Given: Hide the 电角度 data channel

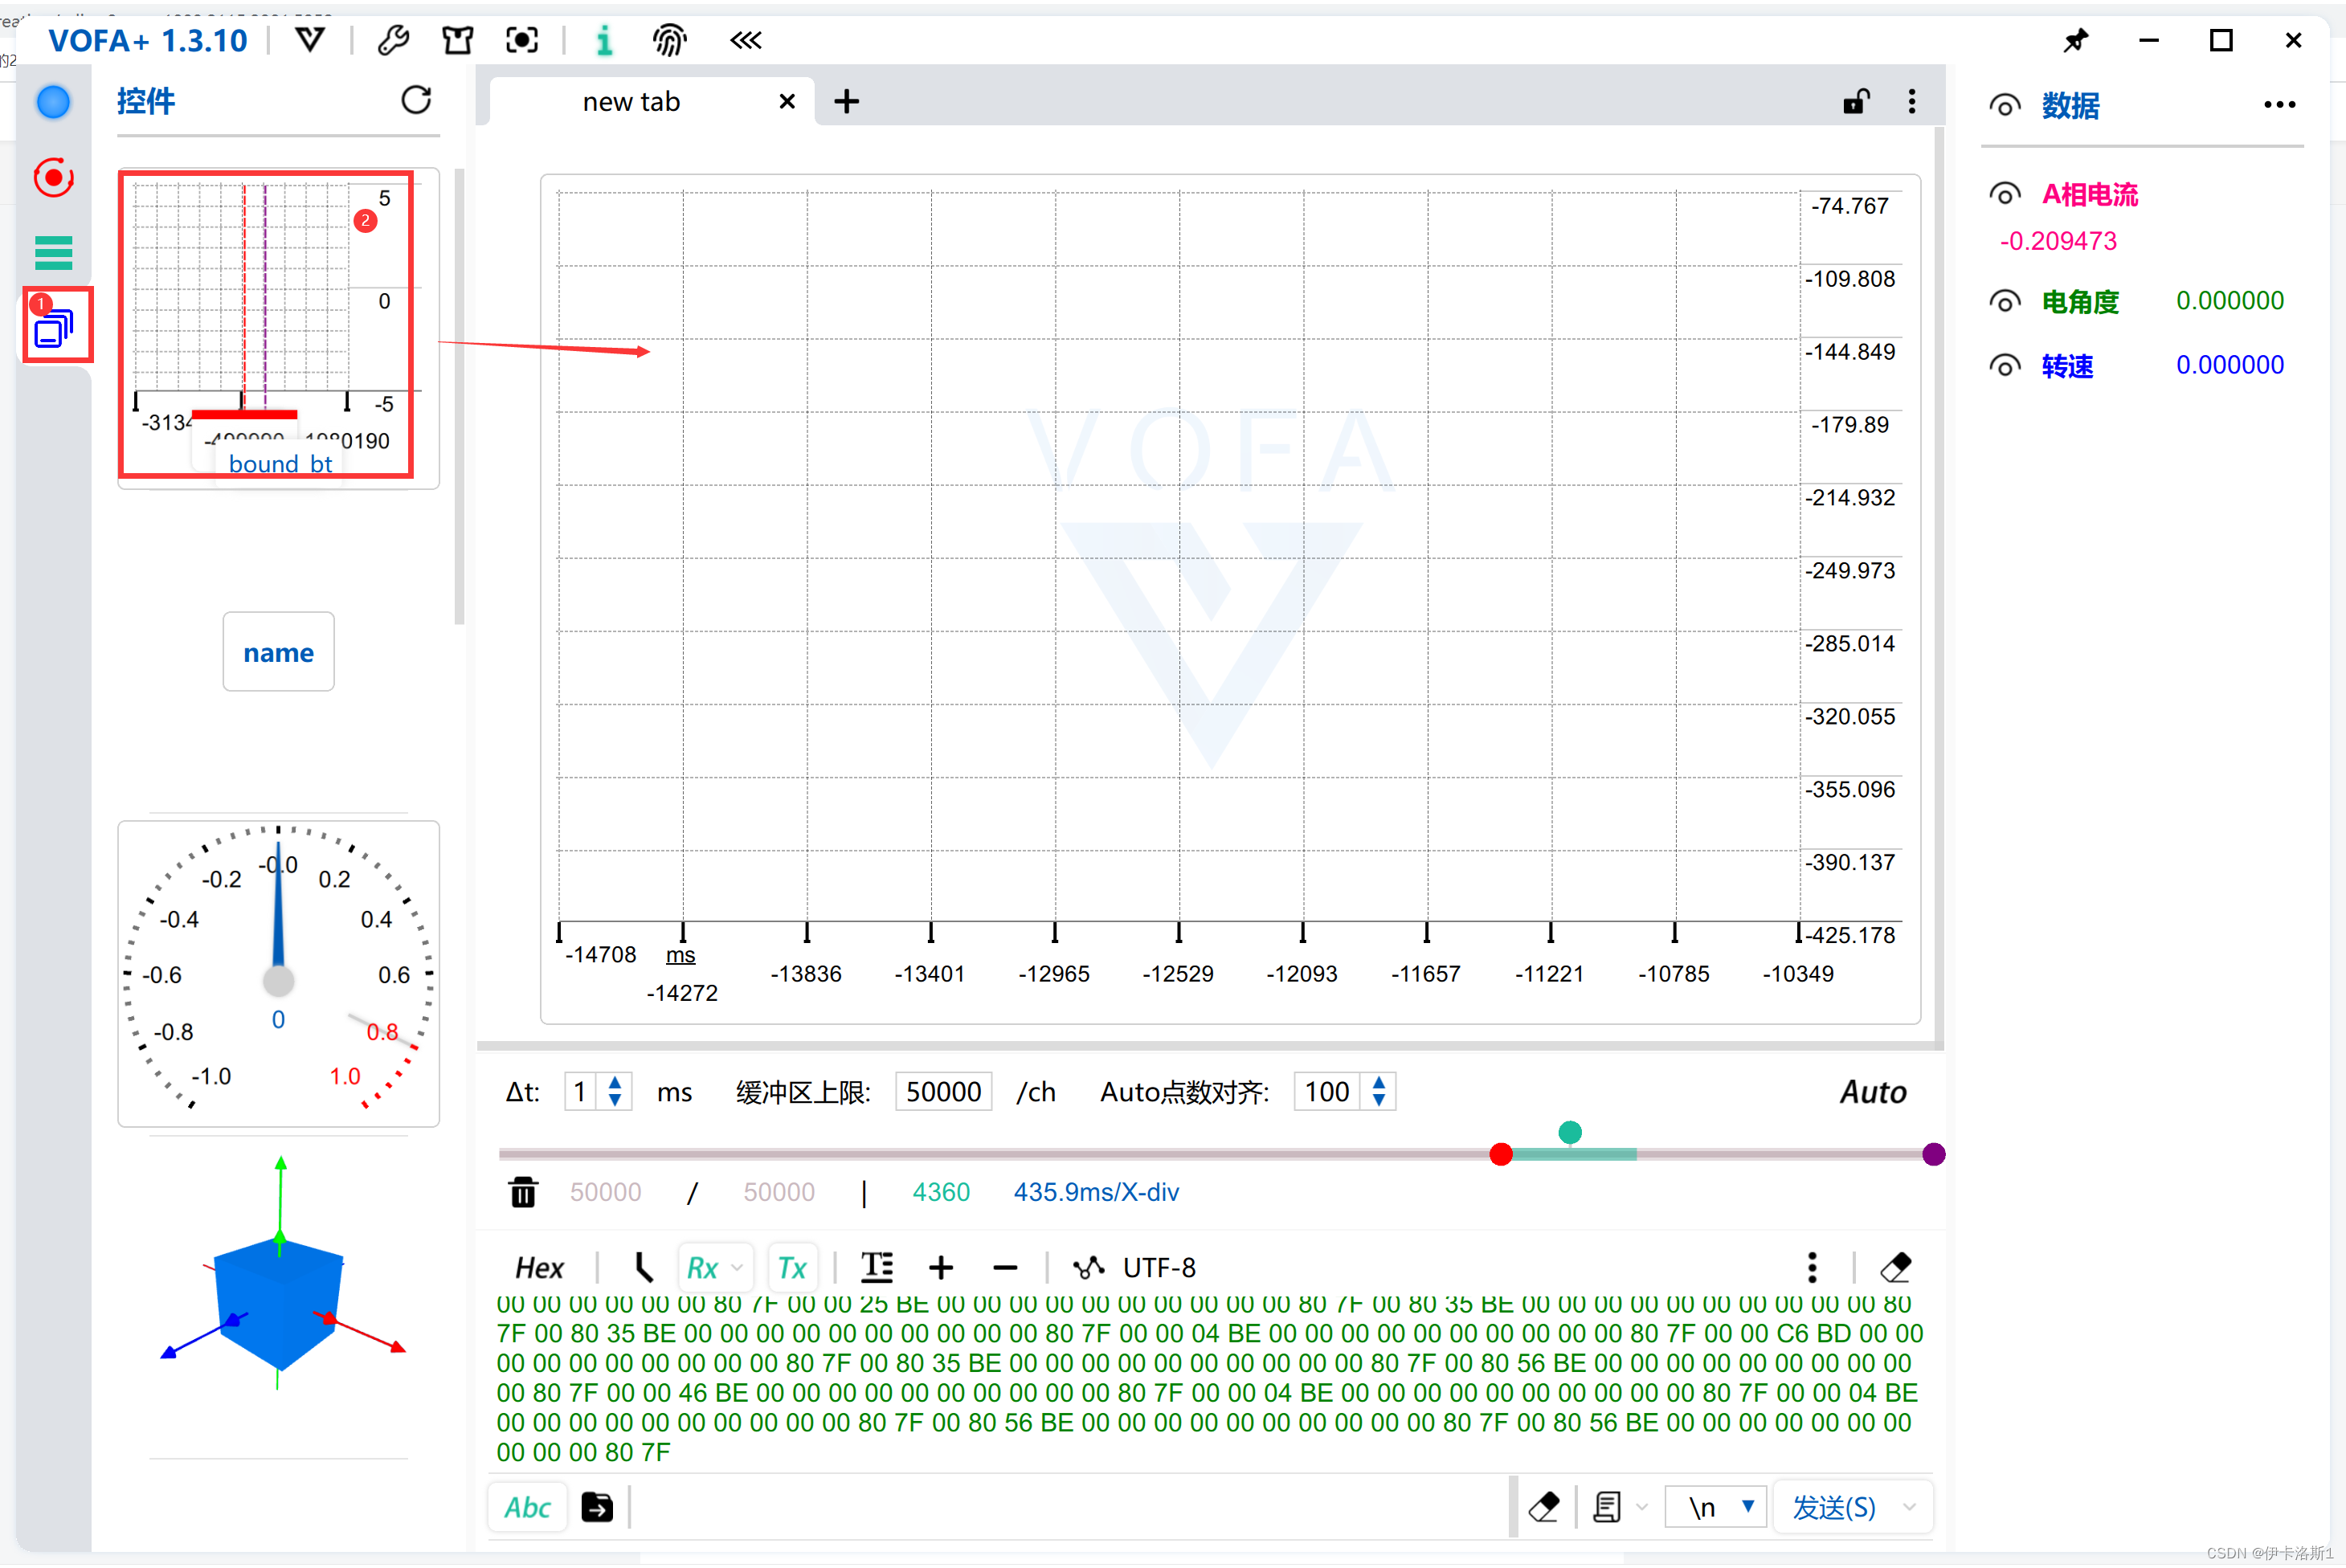Looking at the screenshot, I should coord(2005,301).
